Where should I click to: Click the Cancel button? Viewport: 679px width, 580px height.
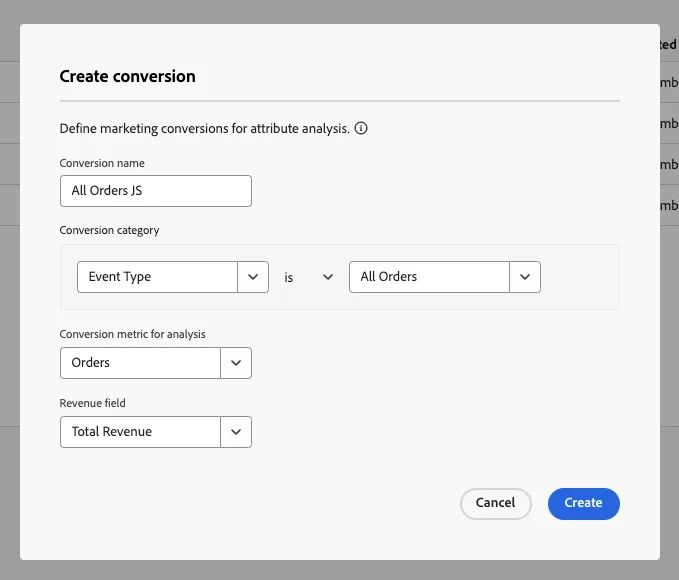[x=496, y=504]
